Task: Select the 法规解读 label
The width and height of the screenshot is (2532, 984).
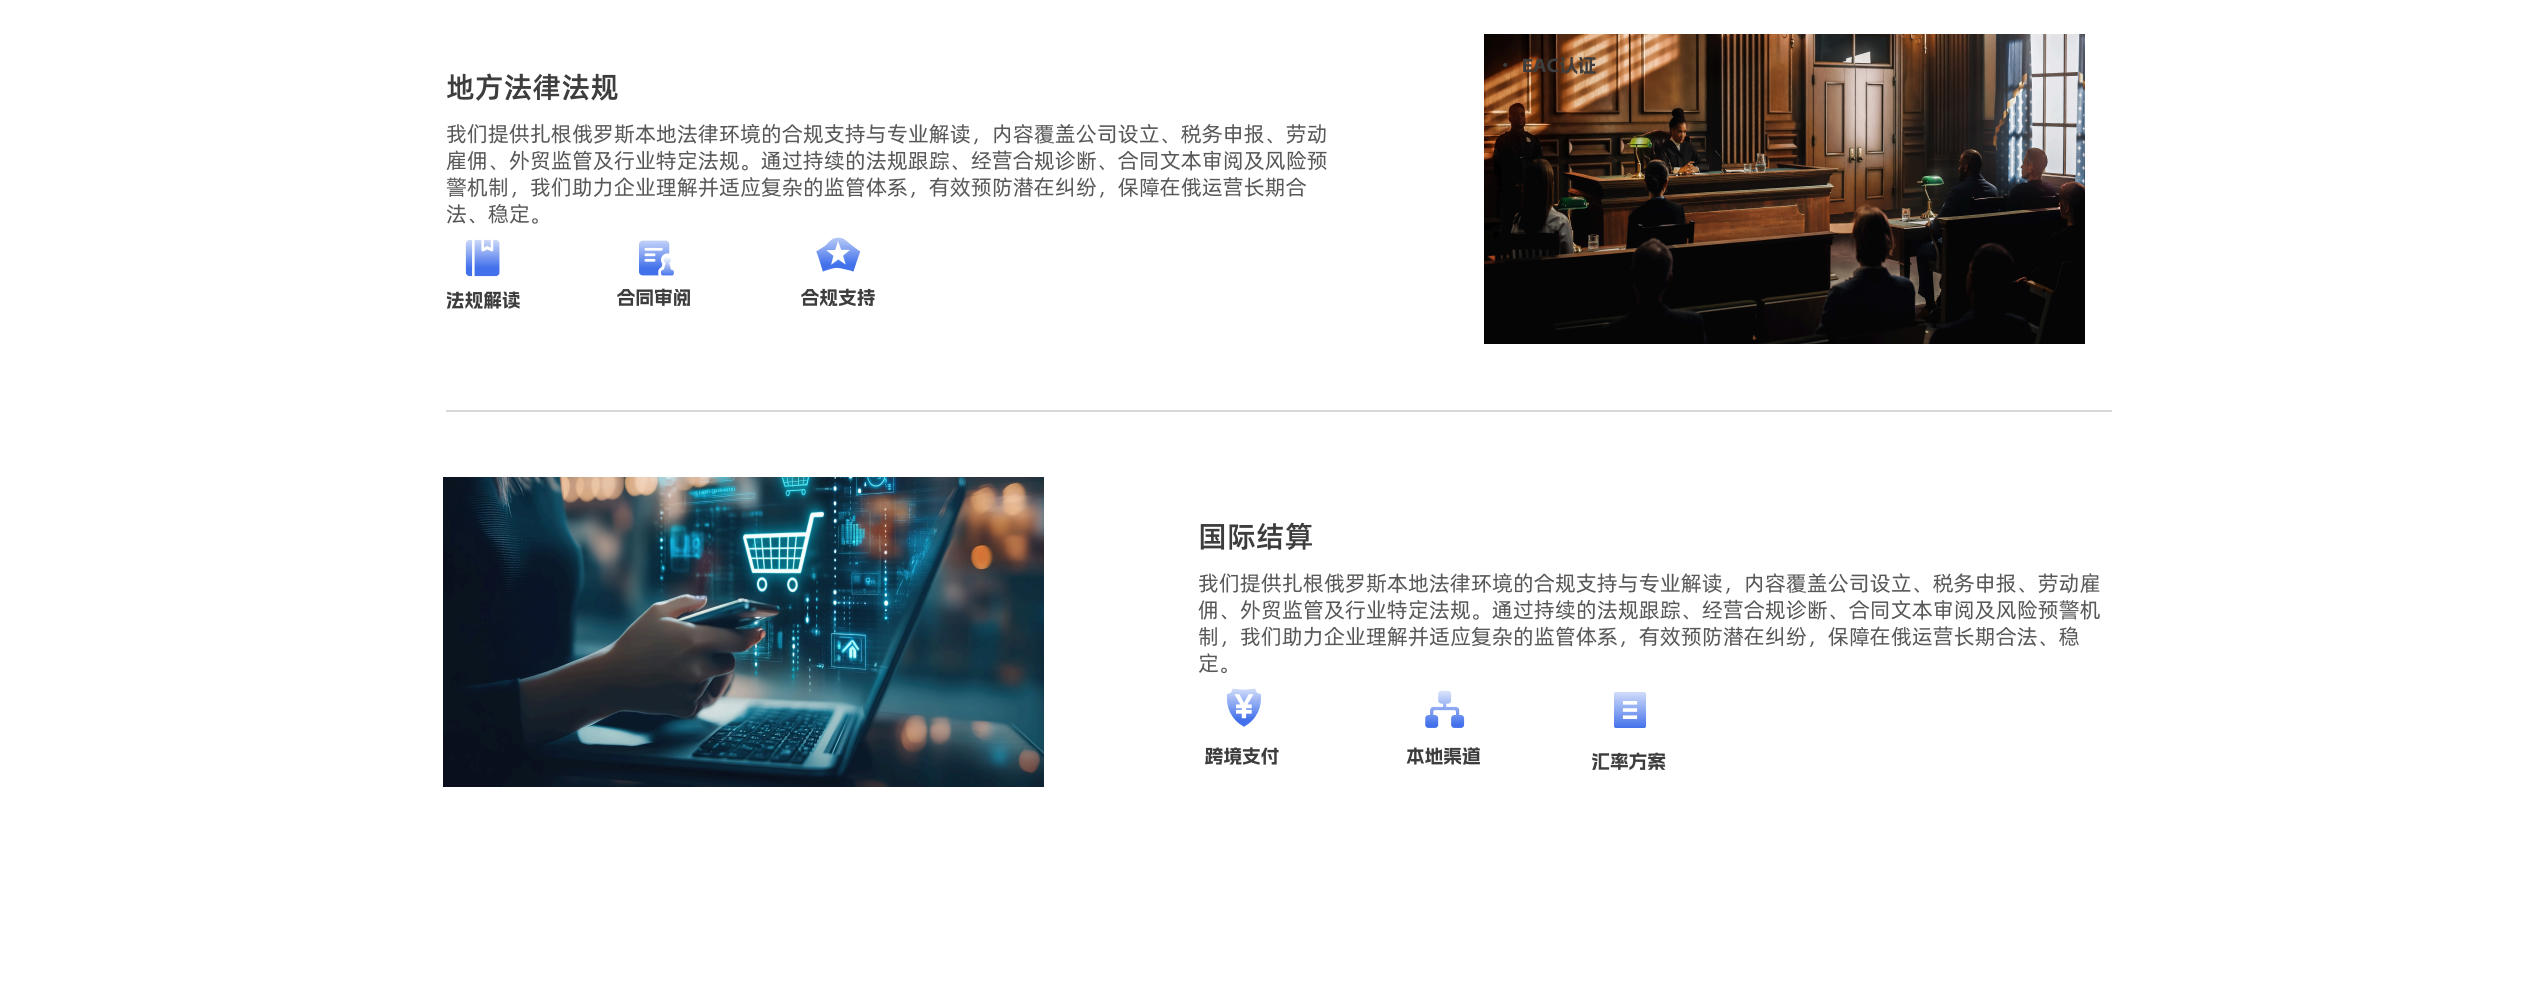Action: 483,301
